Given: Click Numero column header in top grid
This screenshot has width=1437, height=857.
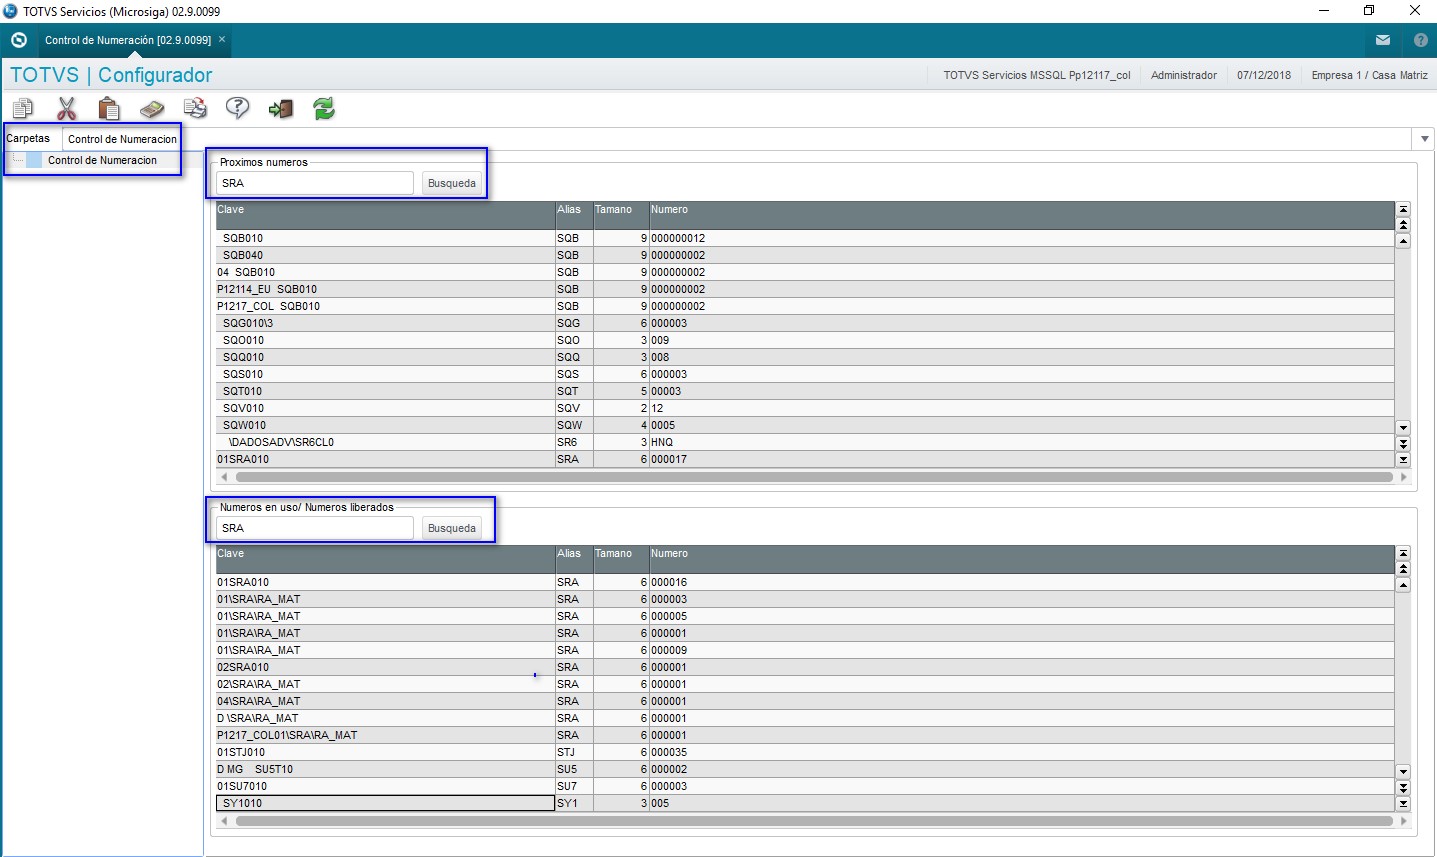Looking at the screenshot, I should [1022, 215].
